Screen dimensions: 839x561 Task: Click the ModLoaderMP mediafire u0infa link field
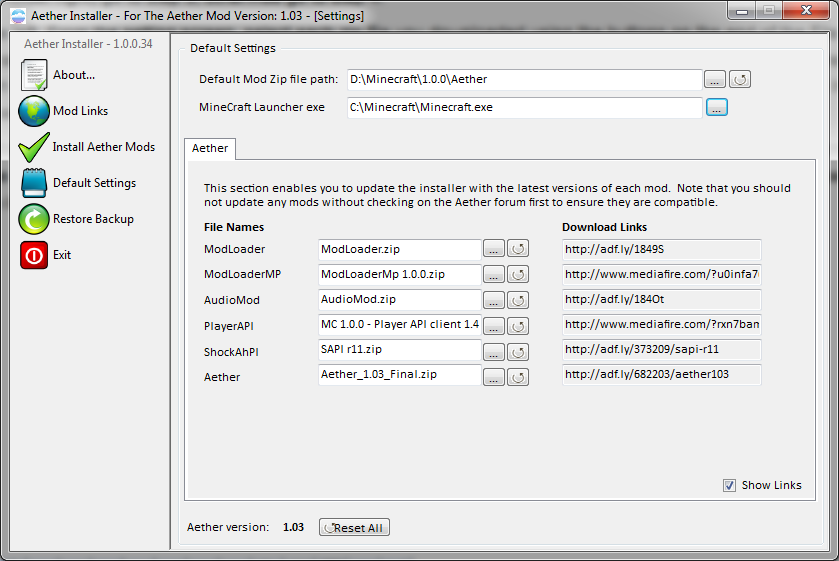[662, 275]
